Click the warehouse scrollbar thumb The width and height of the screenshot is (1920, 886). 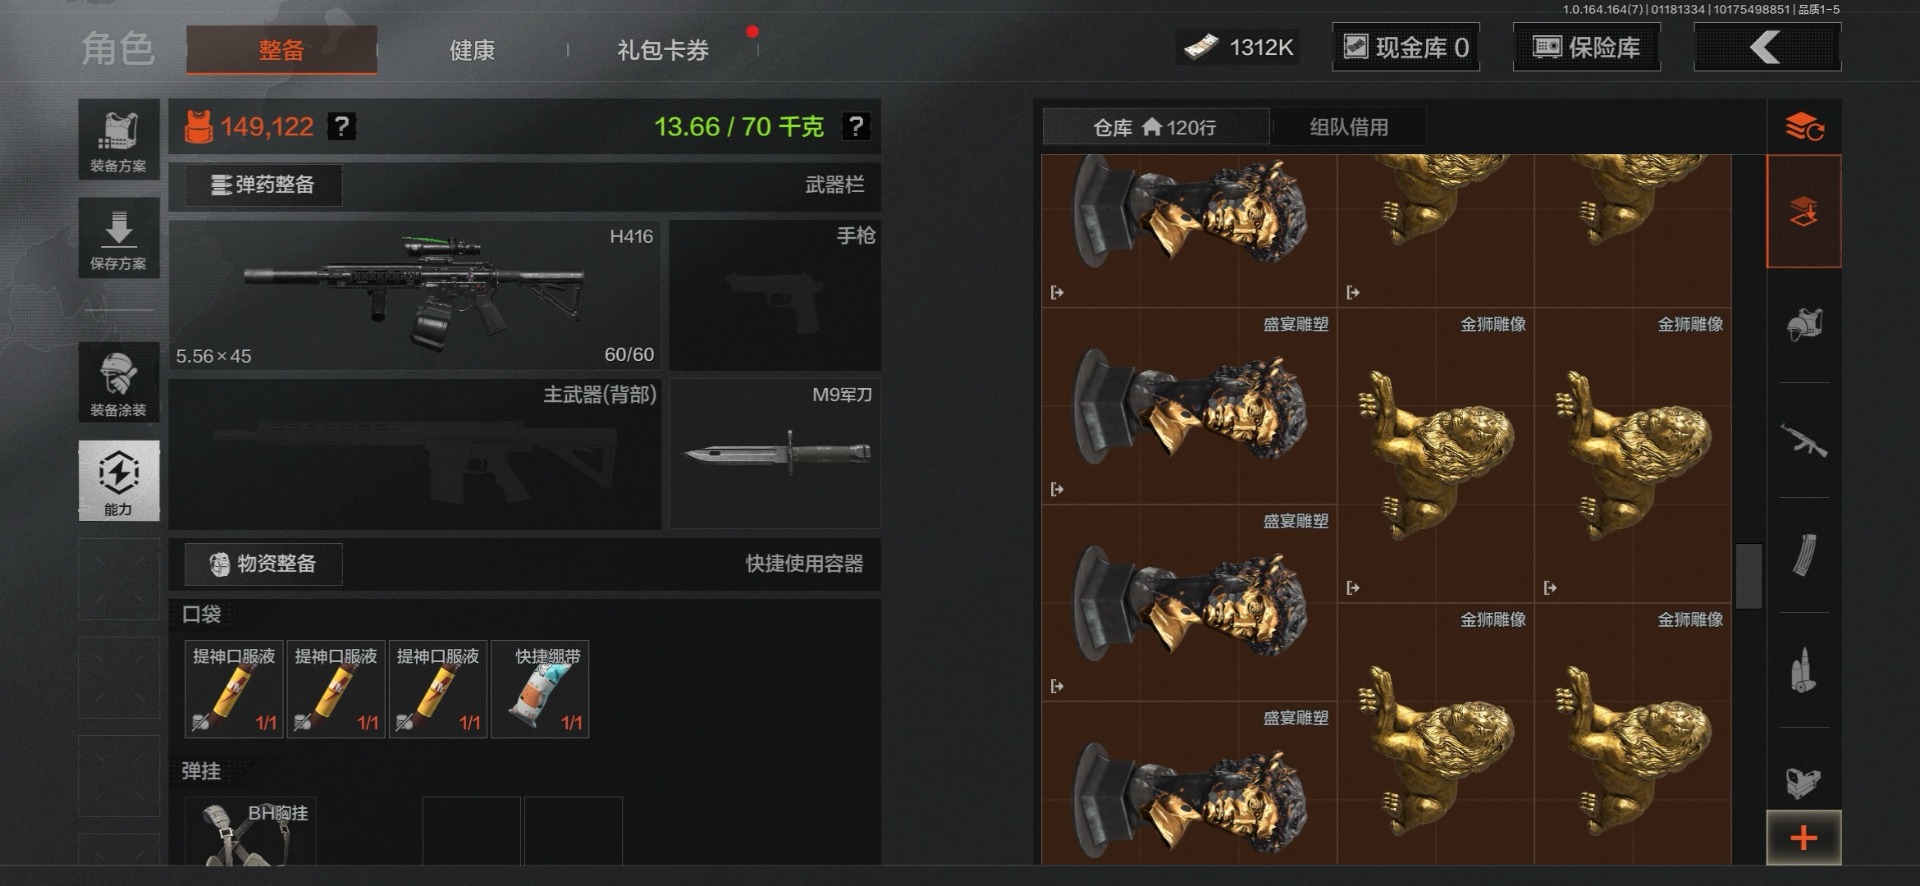click(1749, 576)
